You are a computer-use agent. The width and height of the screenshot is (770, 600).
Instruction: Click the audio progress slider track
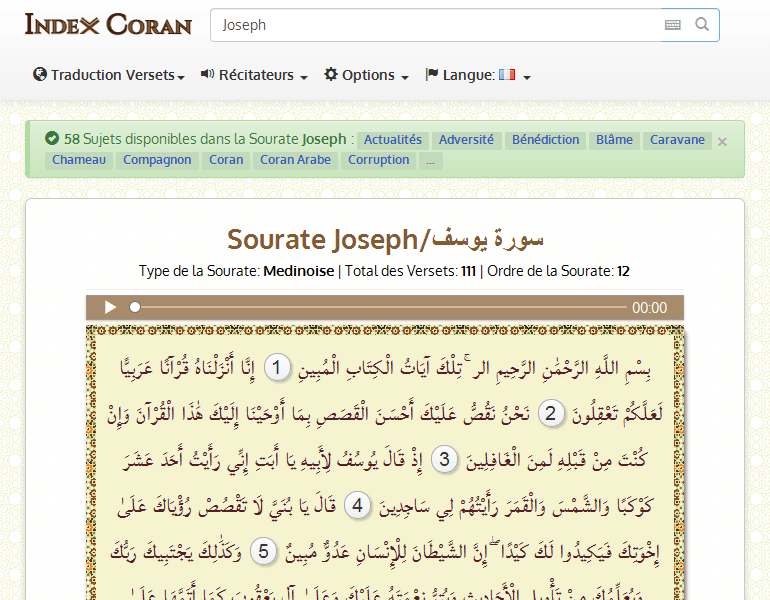380,308
